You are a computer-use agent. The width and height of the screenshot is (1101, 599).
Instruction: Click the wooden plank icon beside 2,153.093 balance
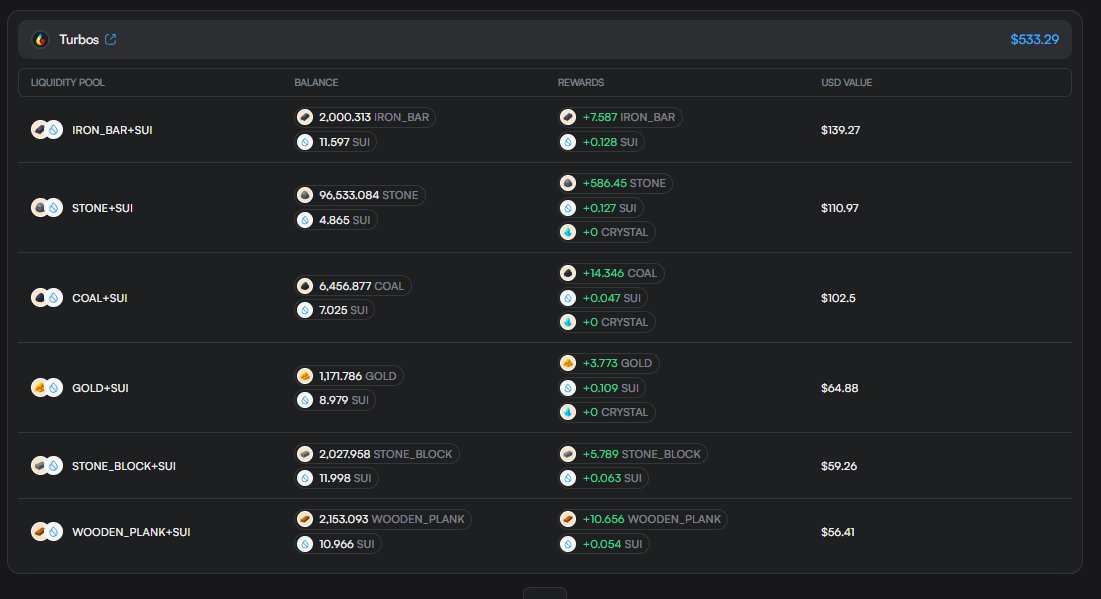(305, 519)
